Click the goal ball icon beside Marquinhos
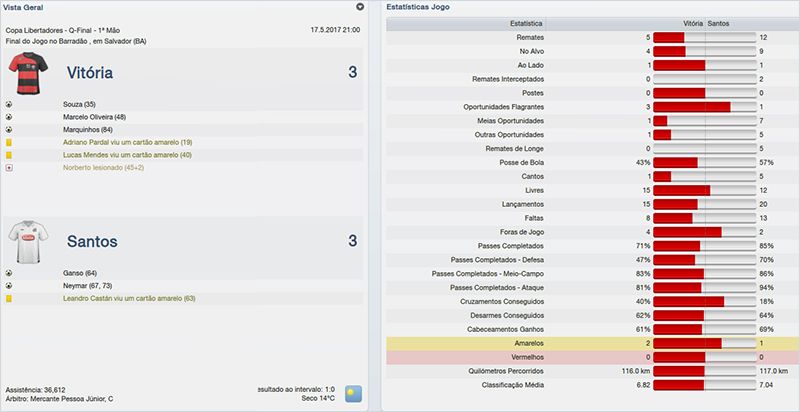Viewport: 800px width, 412px height. click(9, 129)
